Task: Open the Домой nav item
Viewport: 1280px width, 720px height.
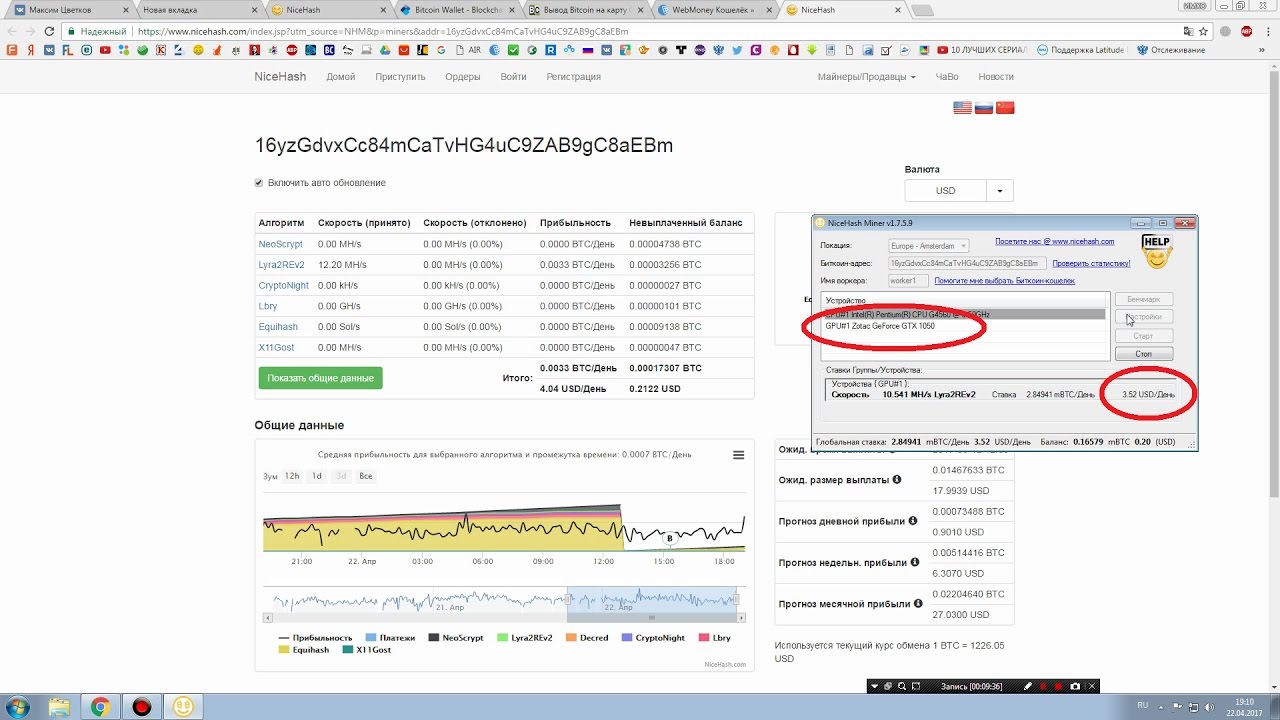Action: coord(341,77)
